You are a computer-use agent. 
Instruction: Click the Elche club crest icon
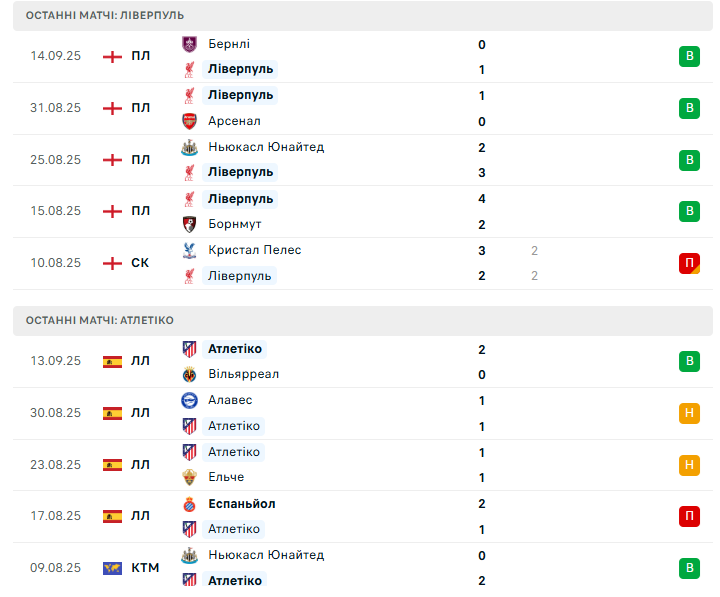tap(189, 478)
